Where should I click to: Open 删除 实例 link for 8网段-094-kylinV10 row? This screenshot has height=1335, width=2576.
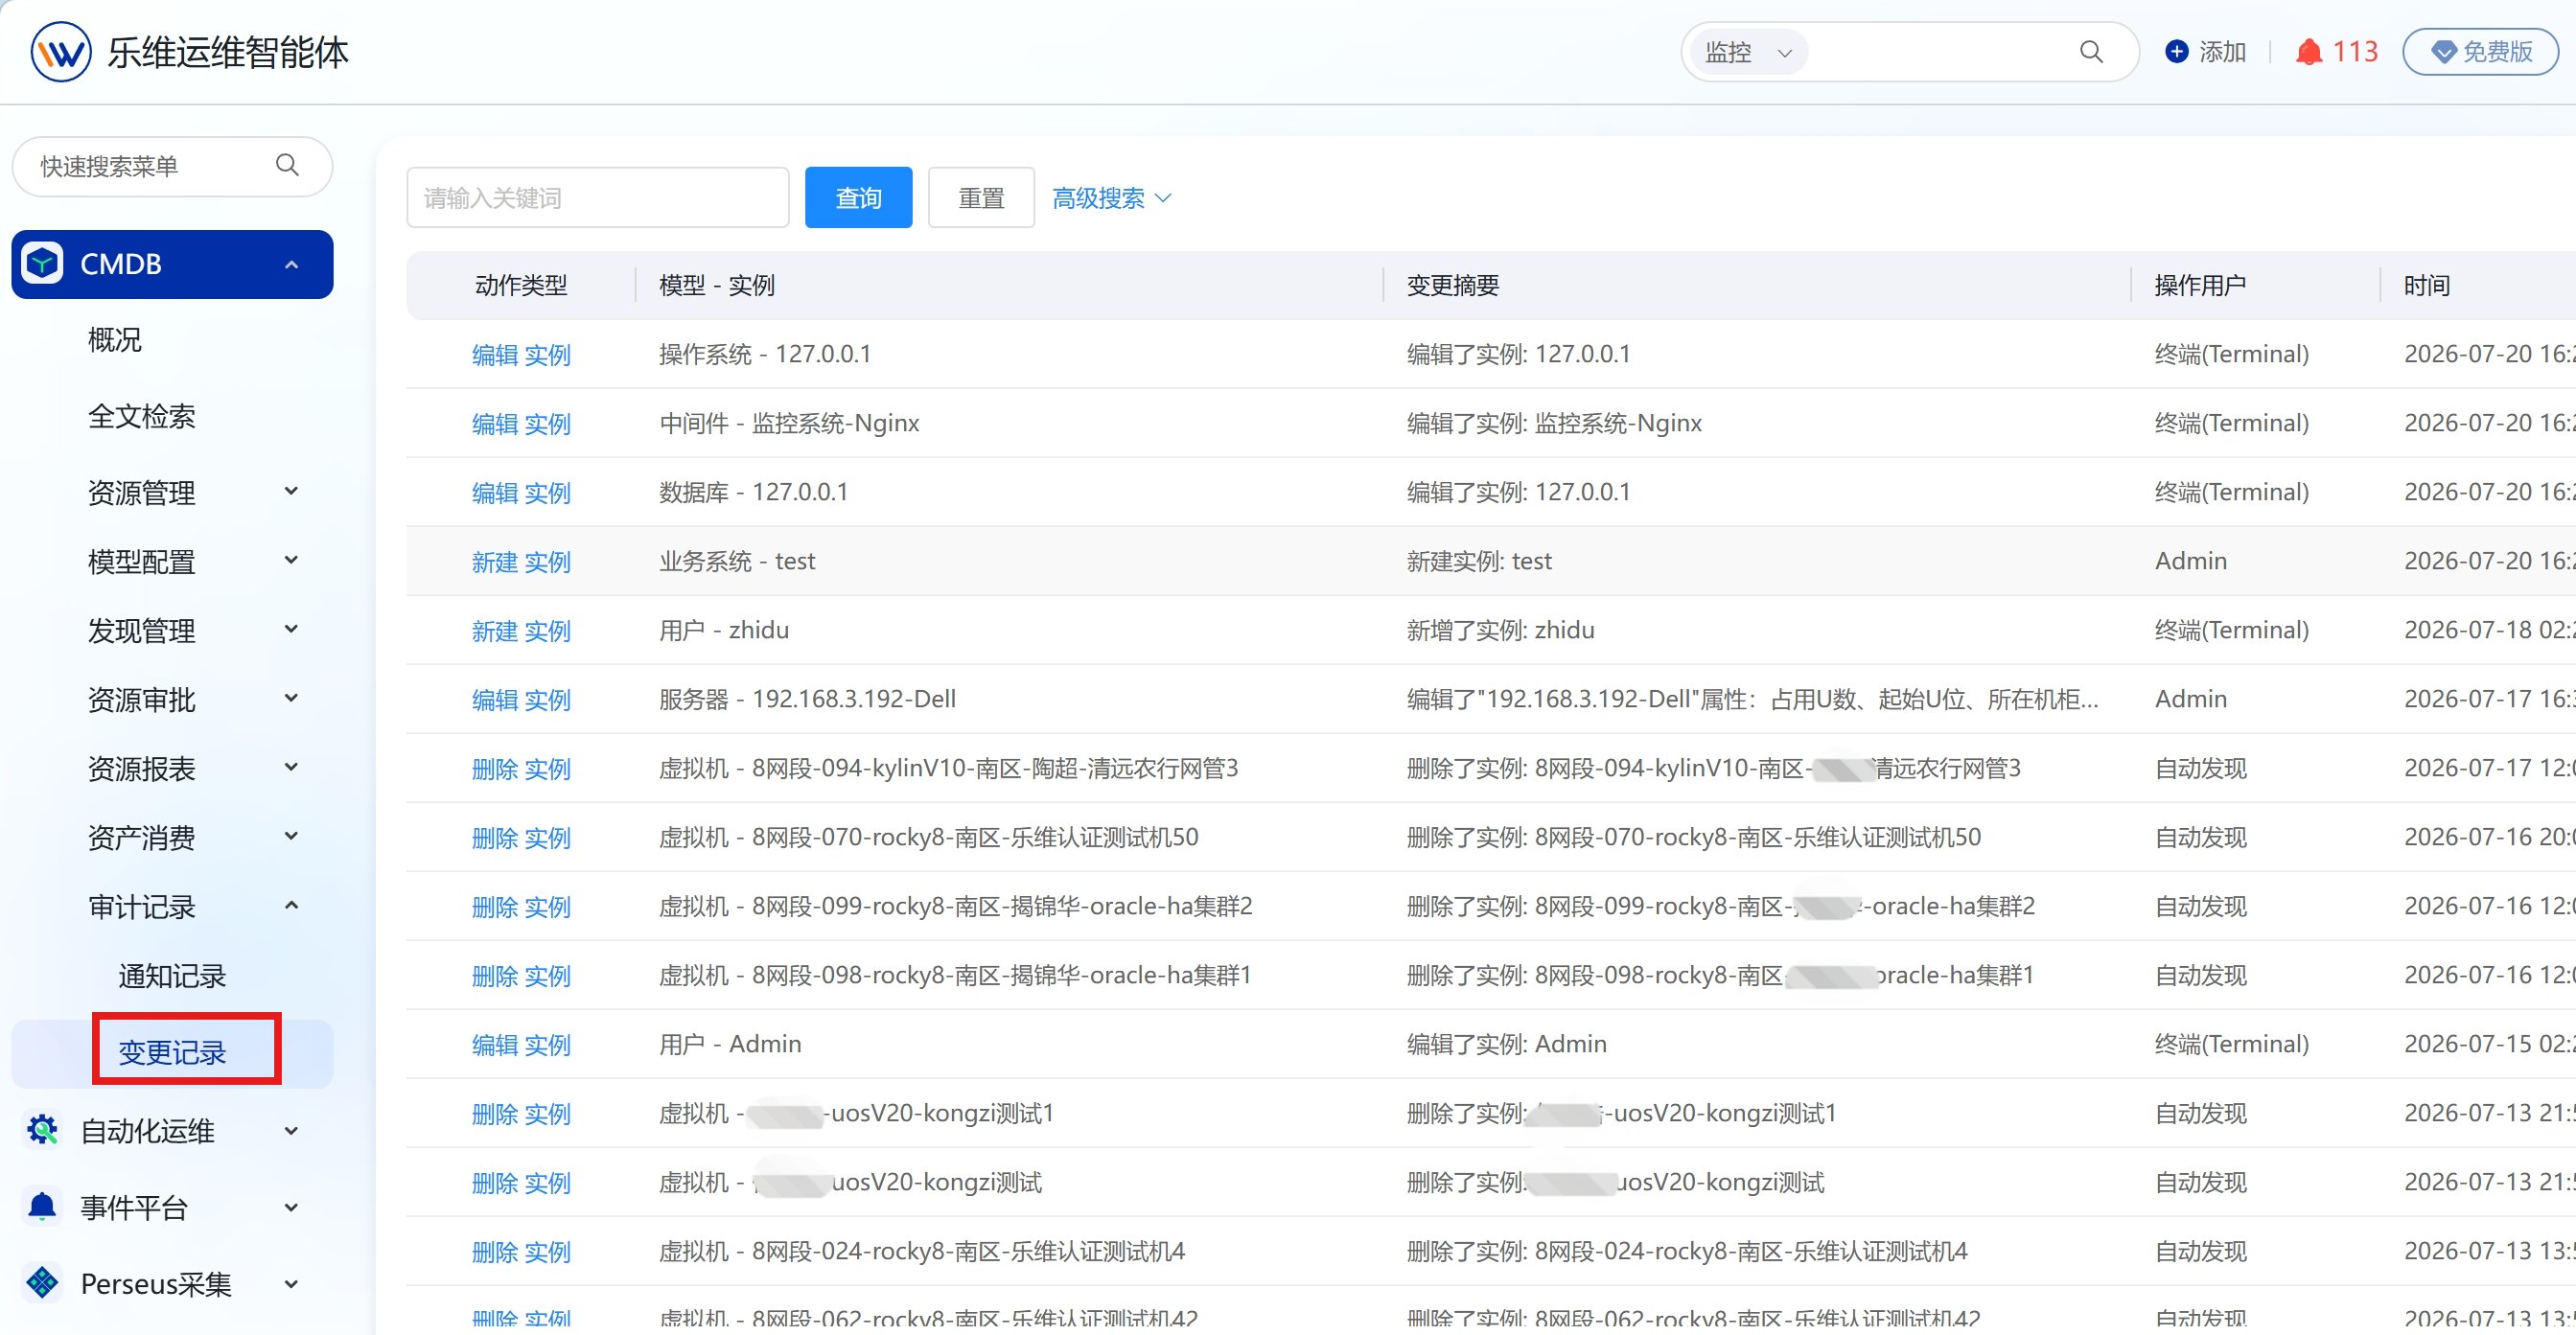point(521,769)
